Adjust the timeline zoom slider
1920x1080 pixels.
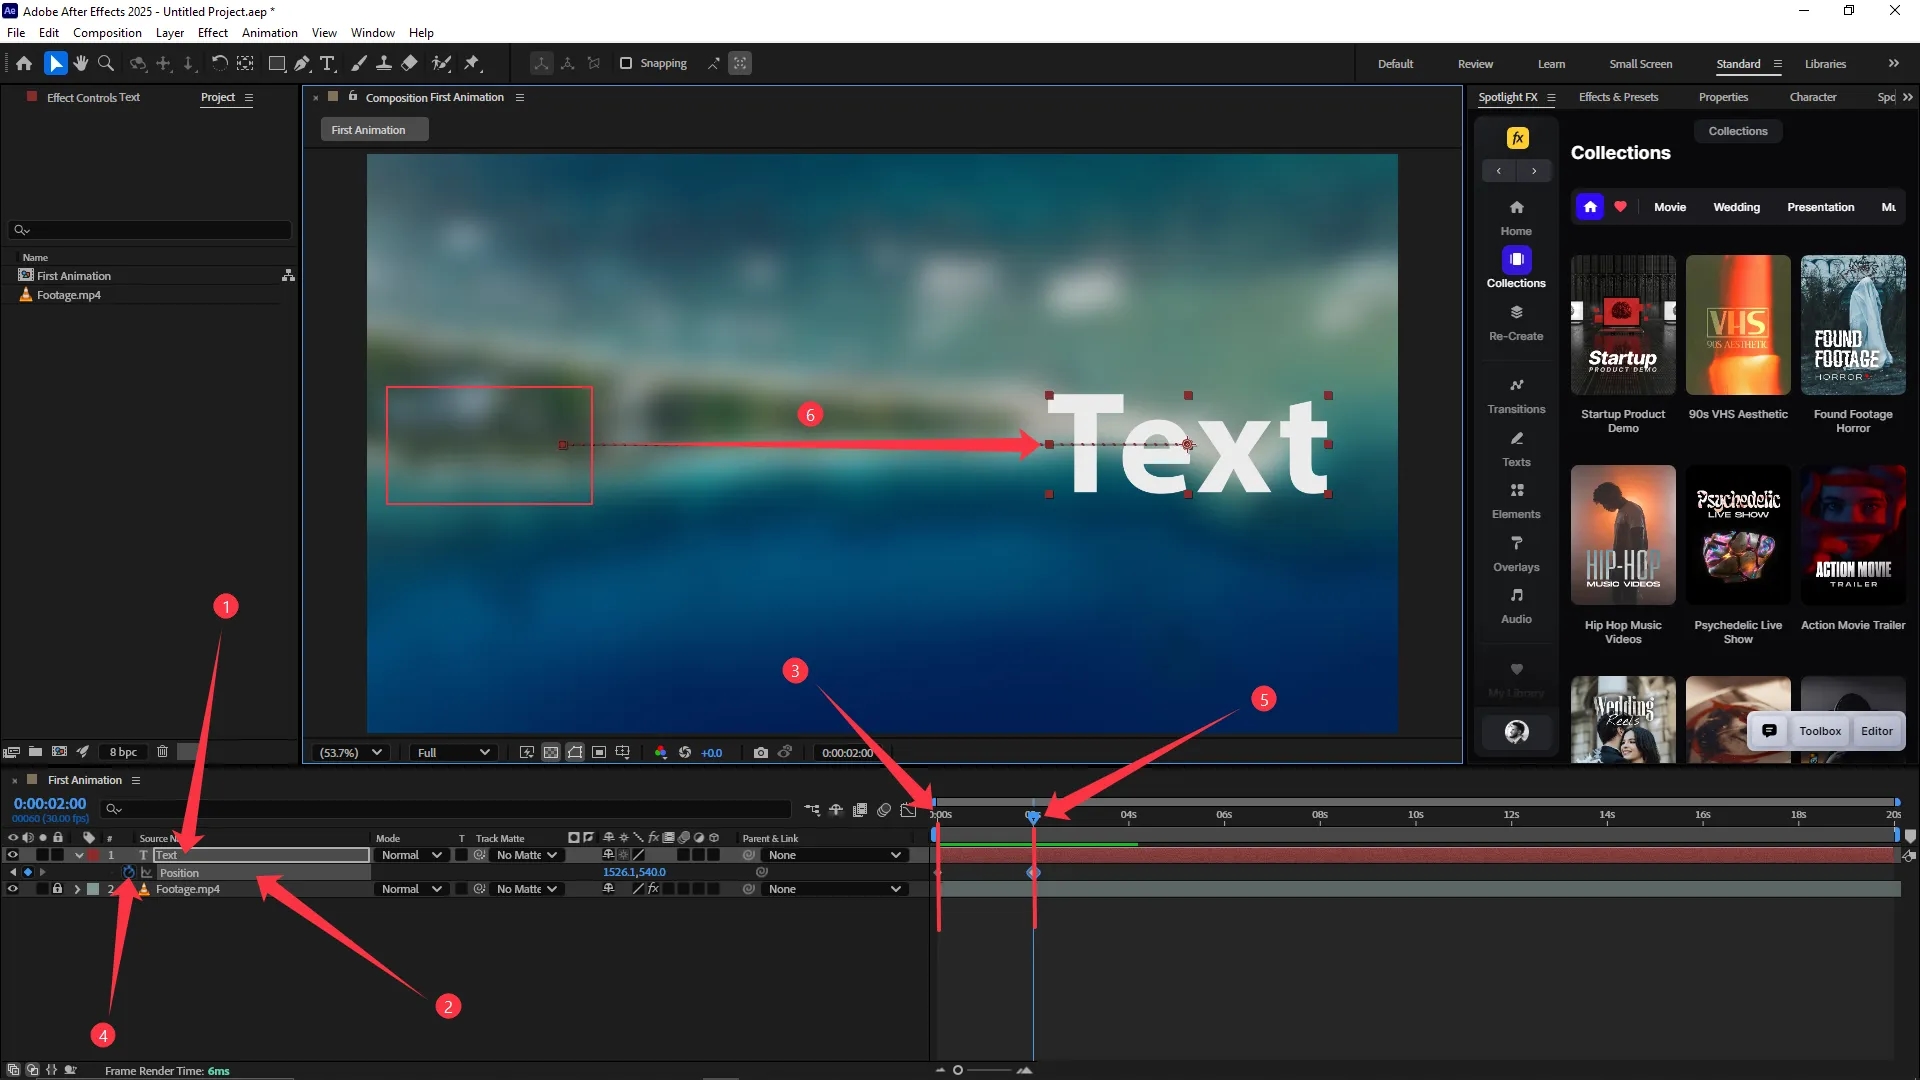coord(958,1070)
